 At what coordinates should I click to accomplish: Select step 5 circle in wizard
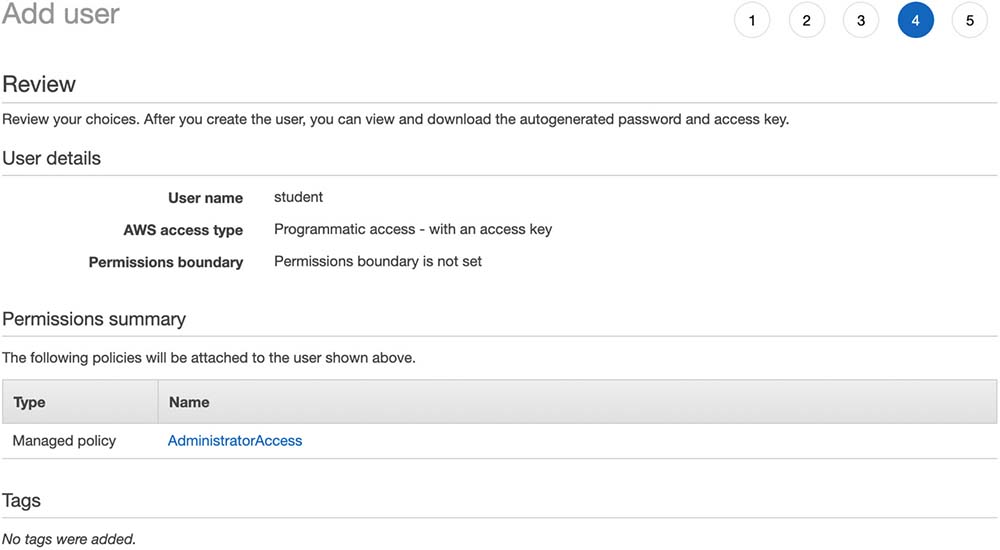click(x=969, y=20)
